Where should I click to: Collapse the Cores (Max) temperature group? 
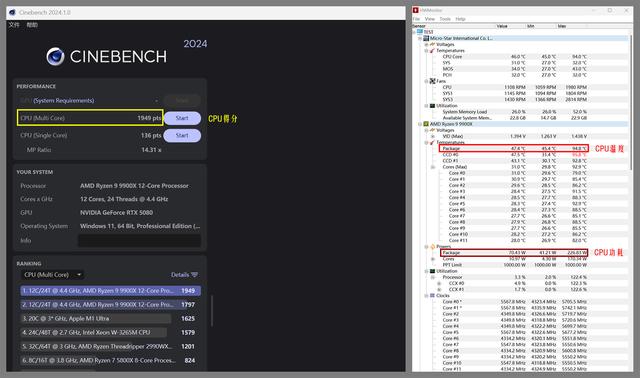pos(433,167)
